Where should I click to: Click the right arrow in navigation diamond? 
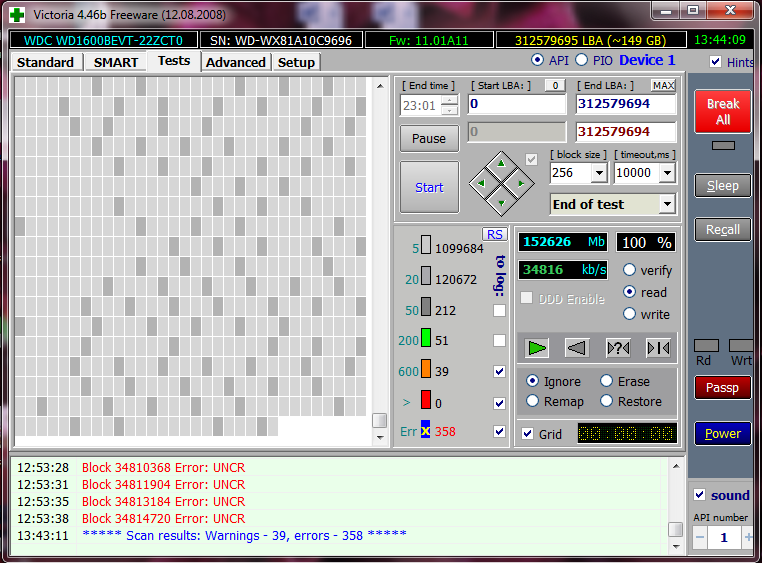click(x=522, y=183)
